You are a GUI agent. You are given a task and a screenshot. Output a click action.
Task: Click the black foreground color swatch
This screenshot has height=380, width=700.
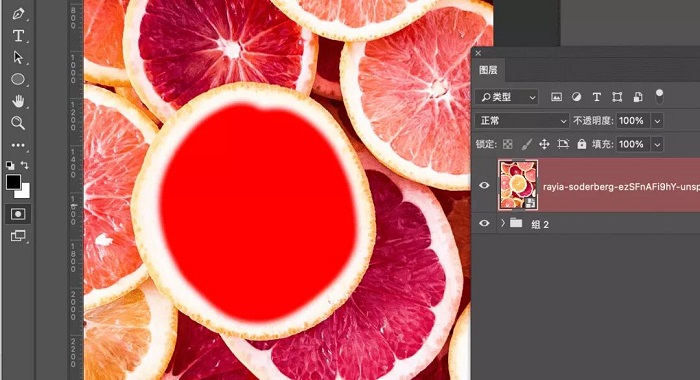[13, 182]
